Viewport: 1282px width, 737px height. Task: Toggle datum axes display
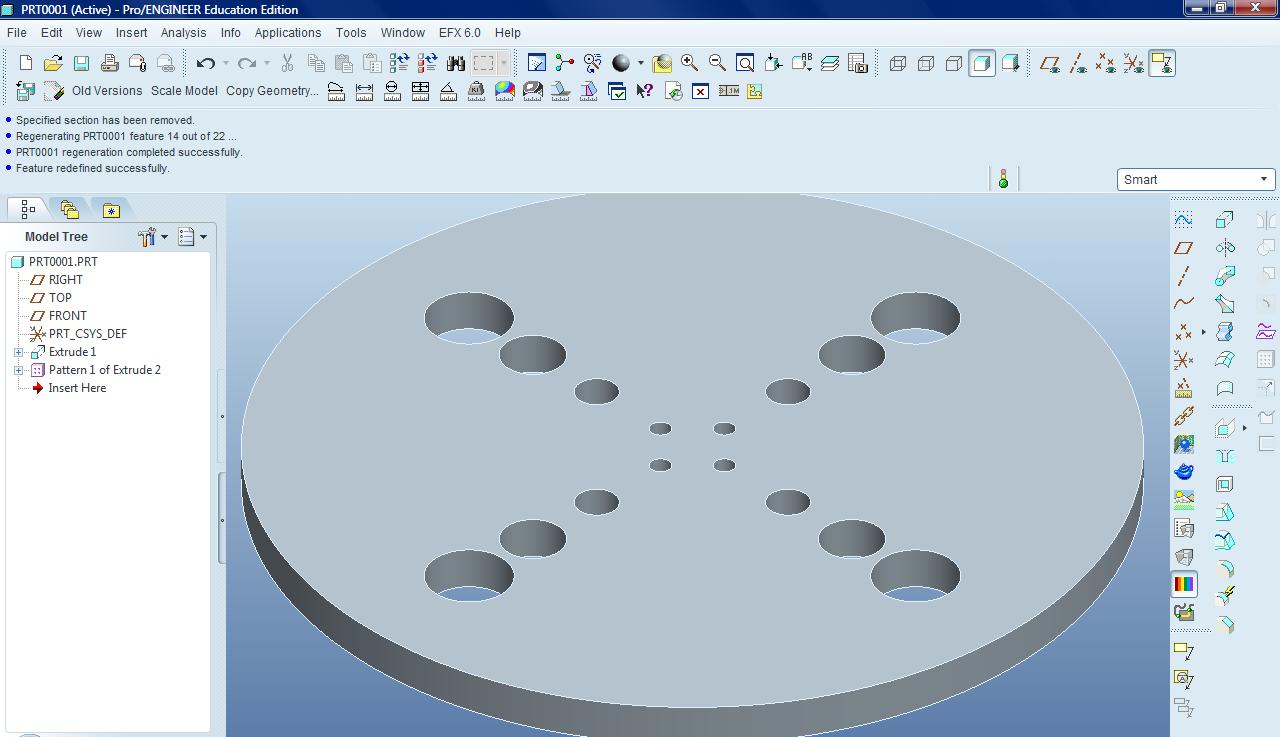pos(1078,63)
